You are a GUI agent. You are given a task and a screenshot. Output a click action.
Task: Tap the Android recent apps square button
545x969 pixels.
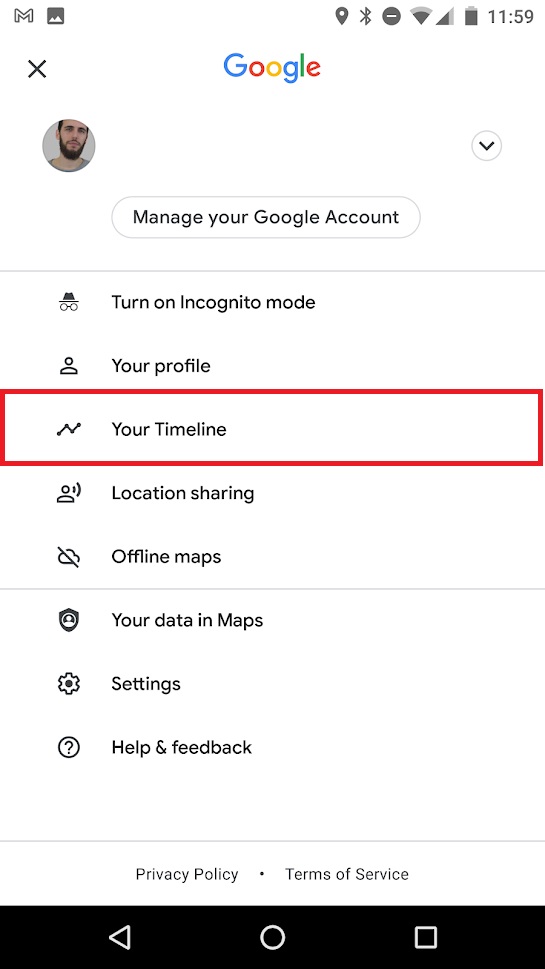pos(425,937)
